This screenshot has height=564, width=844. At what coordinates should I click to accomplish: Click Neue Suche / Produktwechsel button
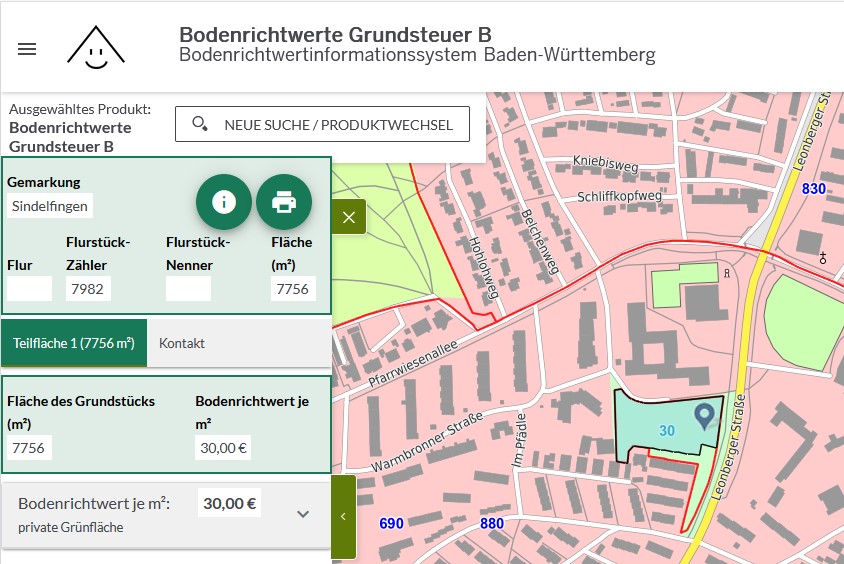322,125
